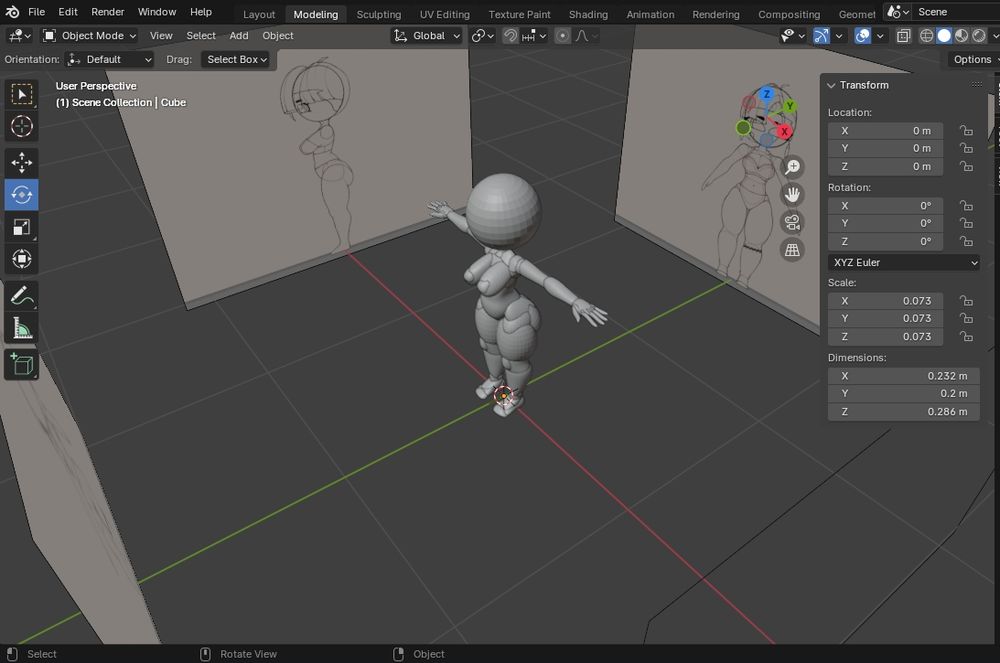
Task: Select the Annotate tool
Action: pyautogui.click(x=22, y=296)
